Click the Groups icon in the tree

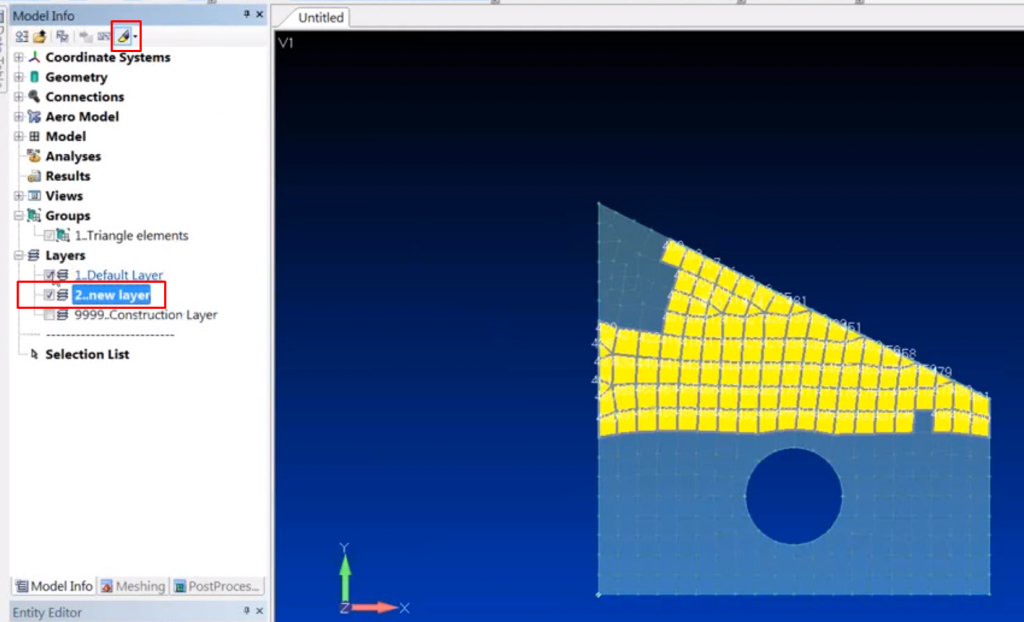[35, 216]
